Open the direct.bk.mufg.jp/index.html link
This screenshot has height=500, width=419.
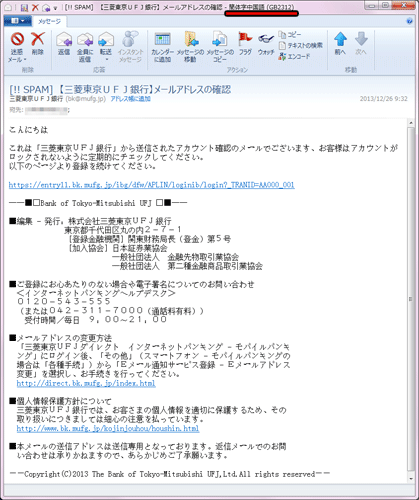coord(86,383)
